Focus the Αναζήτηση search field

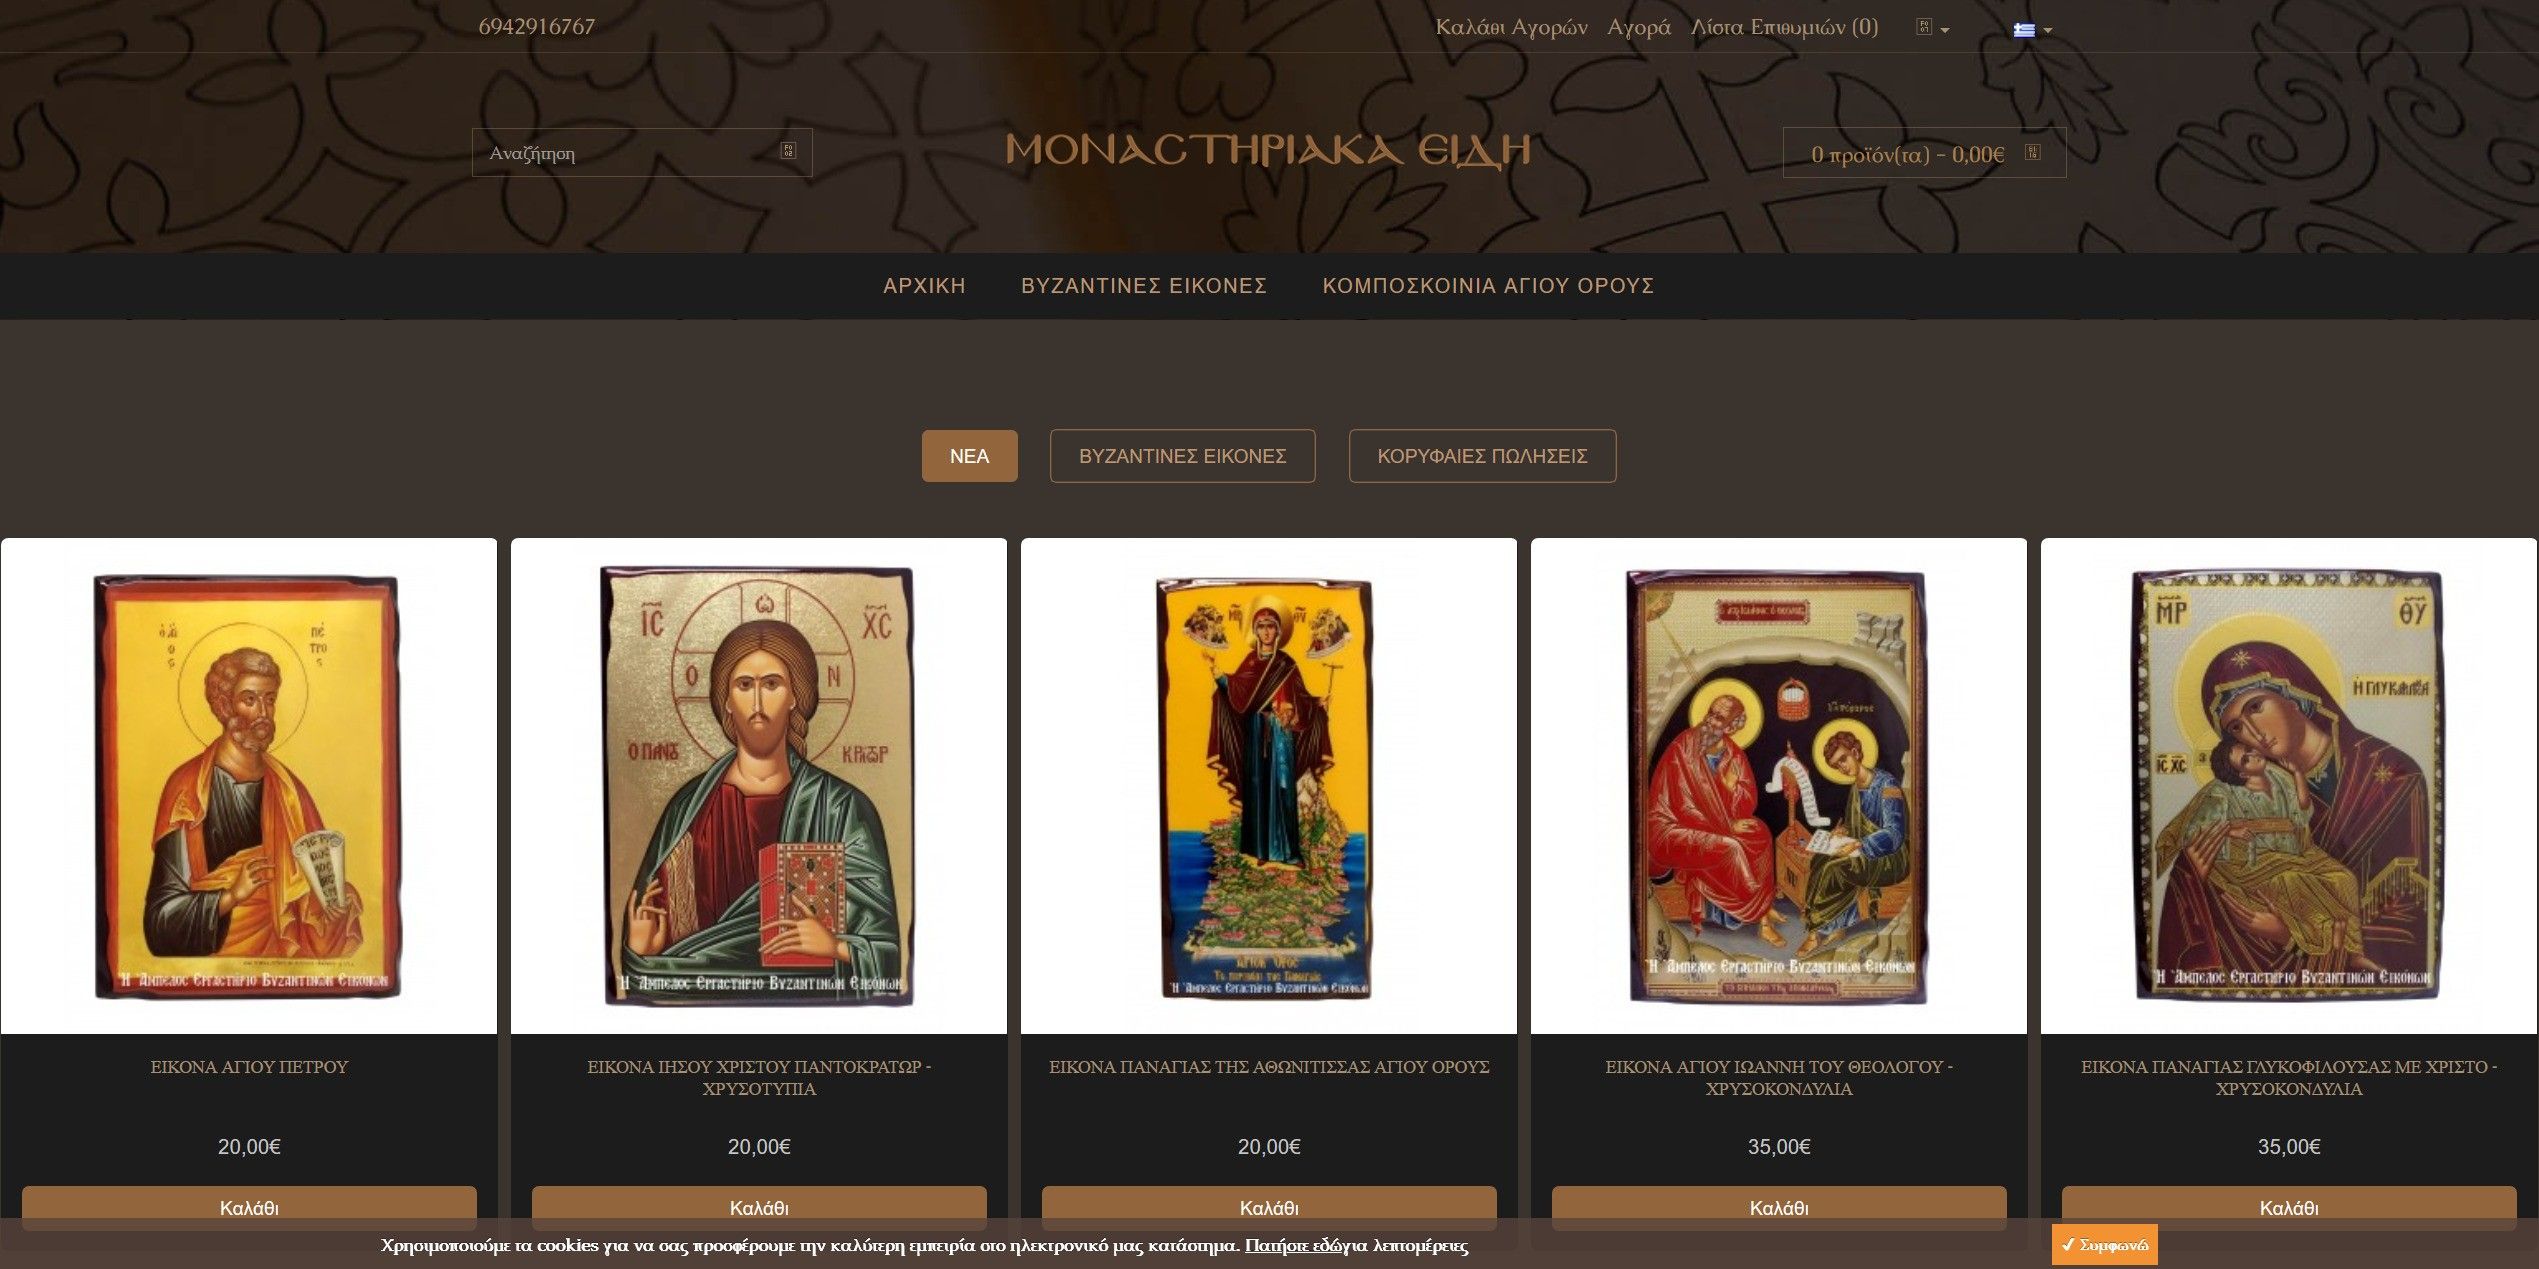(x=642, y=152)
